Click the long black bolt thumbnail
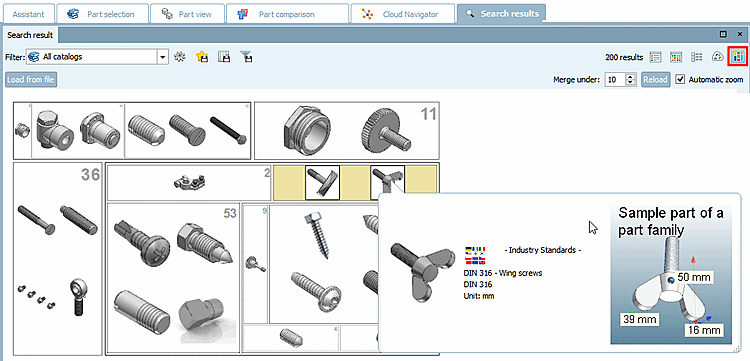750x361 pixels. coord(229,130)
